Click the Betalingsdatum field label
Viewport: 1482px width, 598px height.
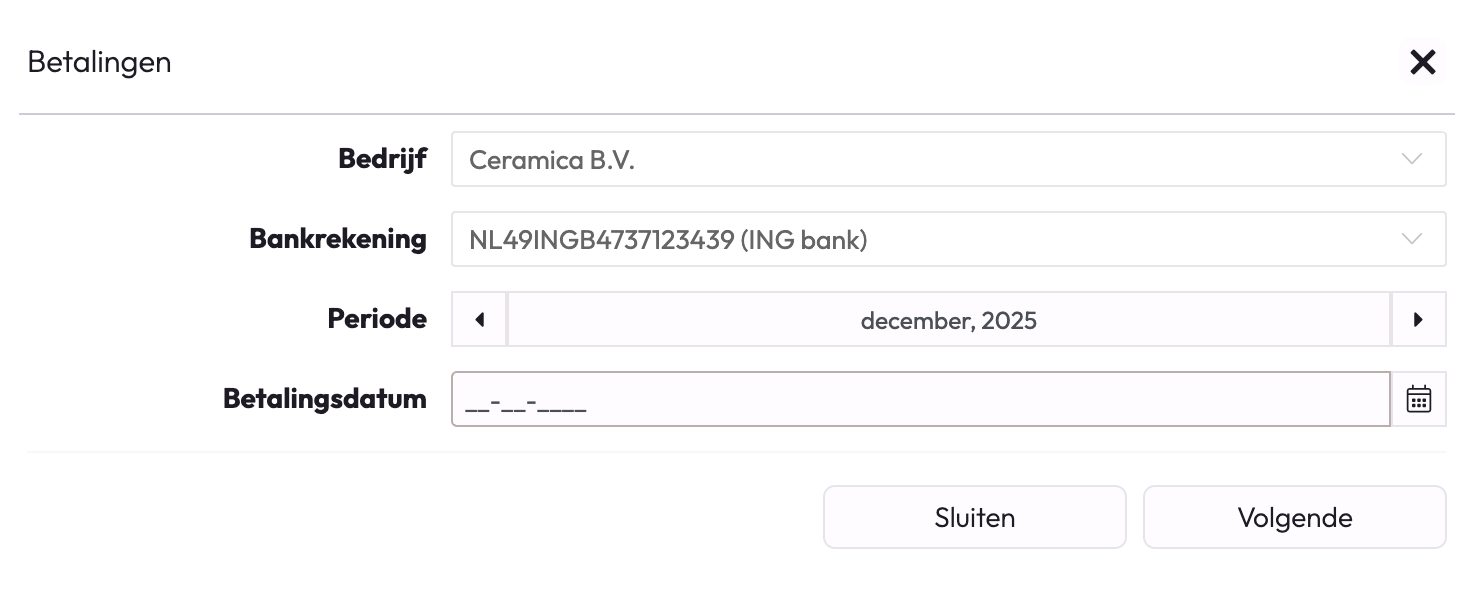coord(325,399)
